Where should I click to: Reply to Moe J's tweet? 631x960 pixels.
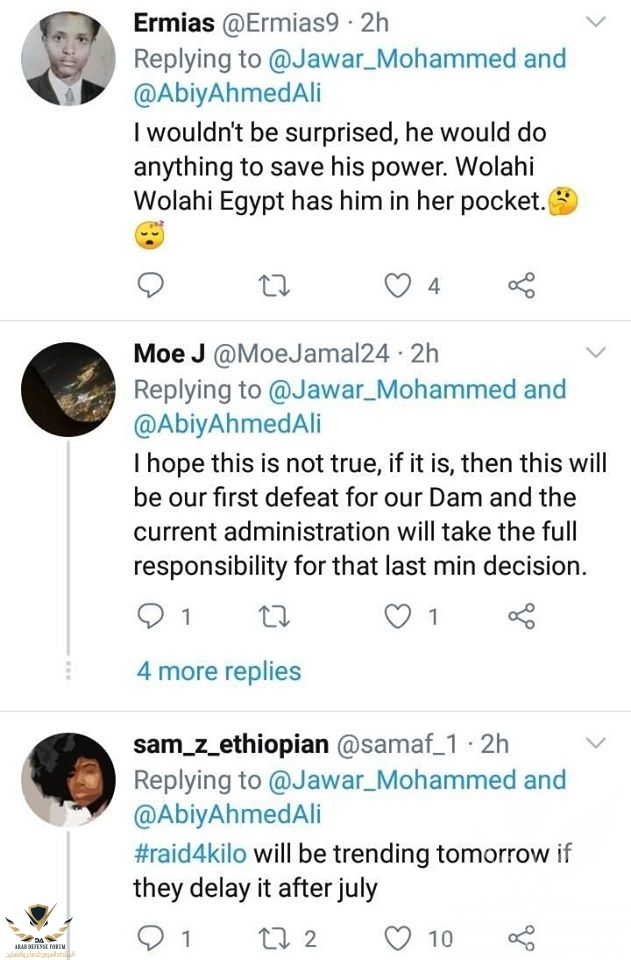click(x=149, y=616)
